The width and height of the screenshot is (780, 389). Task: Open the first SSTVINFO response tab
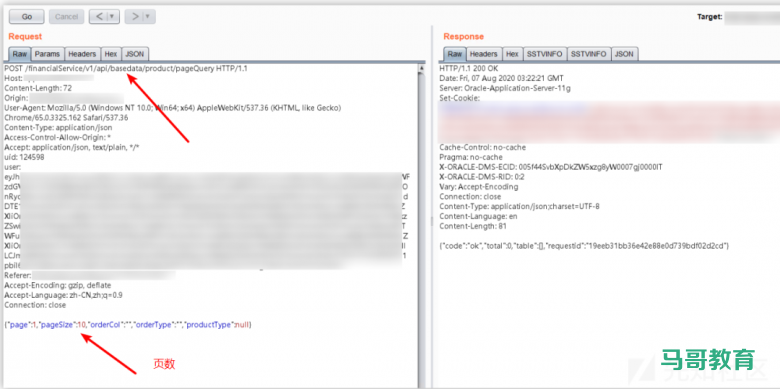(x=545, y=54)
